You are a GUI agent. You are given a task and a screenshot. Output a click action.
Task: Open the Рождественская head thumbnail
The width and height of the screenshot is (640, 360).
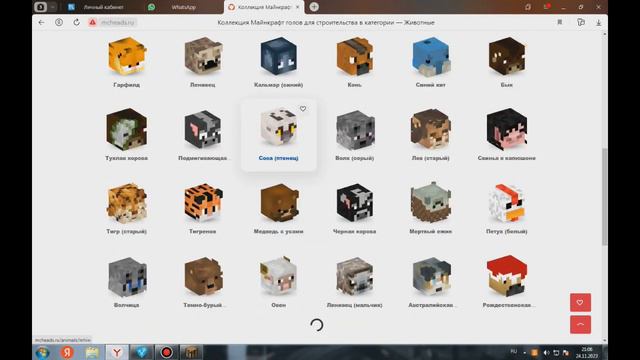click(507, 276)
